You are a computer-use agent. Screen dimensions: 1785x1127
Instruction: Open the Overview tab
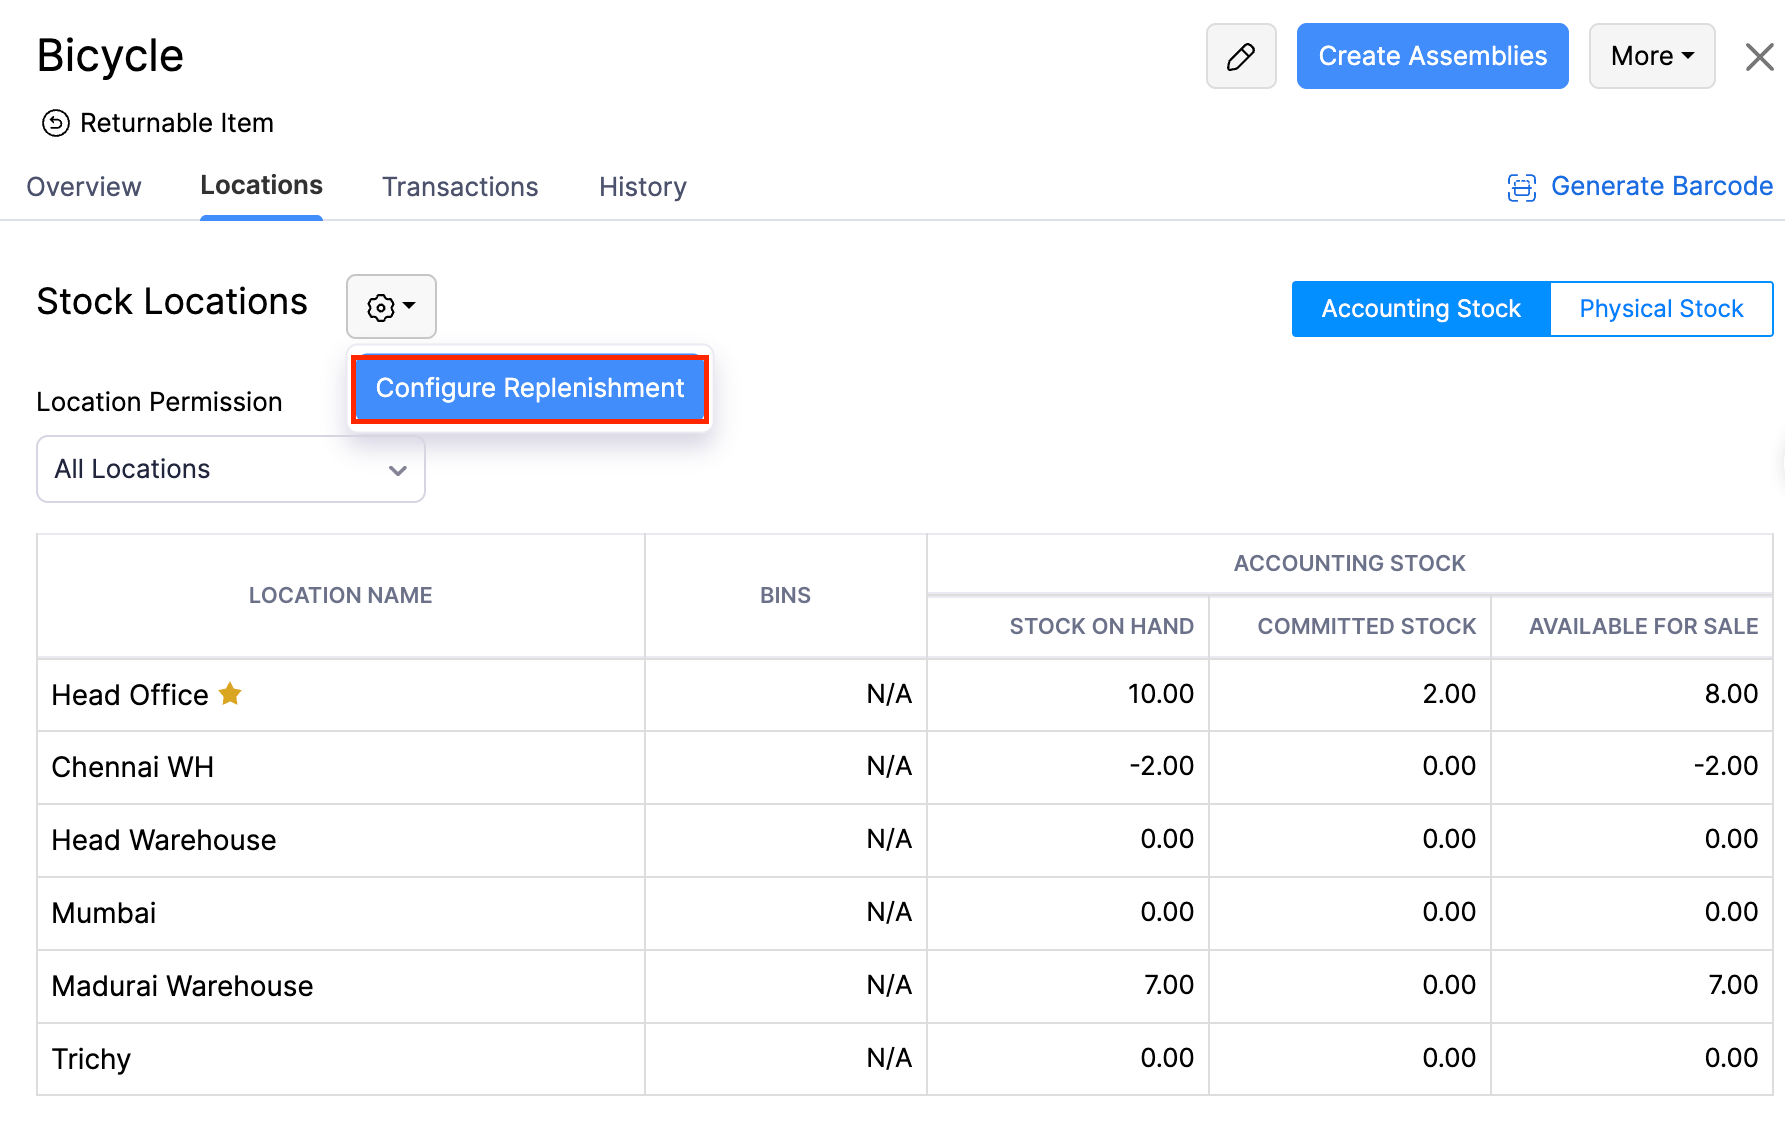click(84, 187)
